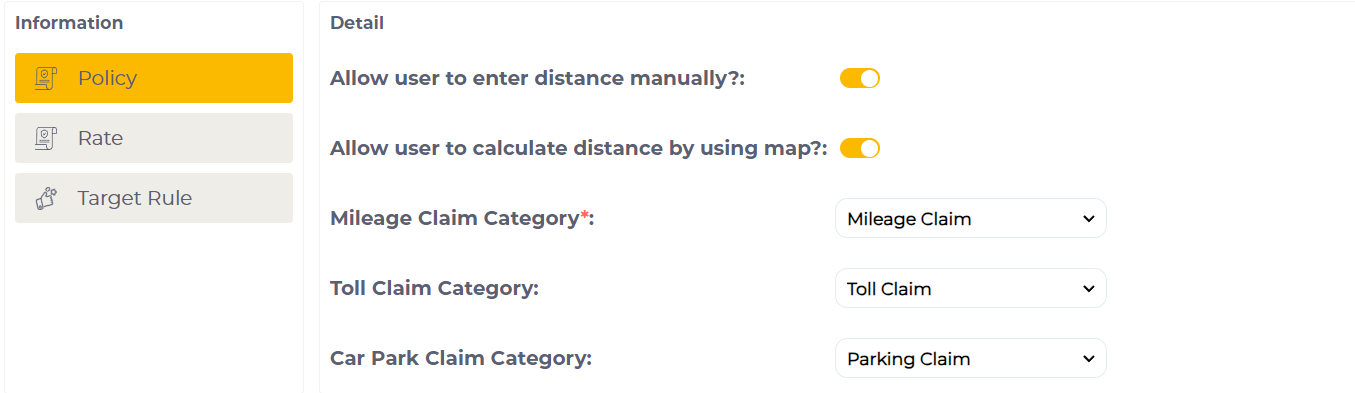The width and height of the screenshot is (1355, 393).
Task: Click the Mileage Claim Category label
Action: (x=462, y=218)
